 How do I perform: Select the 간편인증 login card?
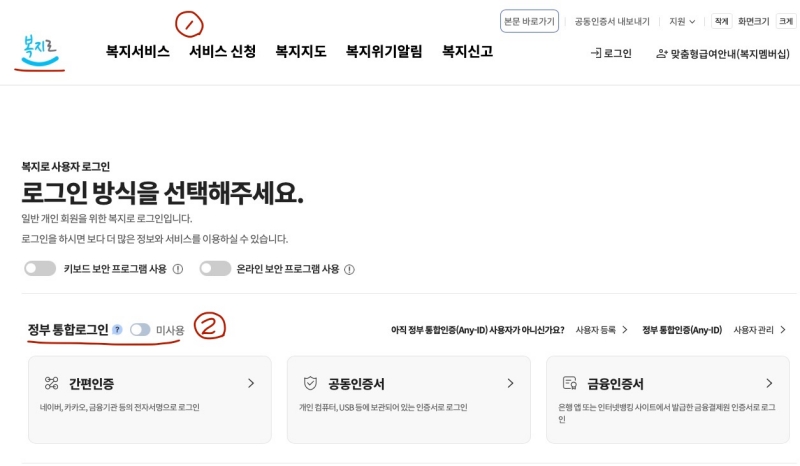[150, 400]
